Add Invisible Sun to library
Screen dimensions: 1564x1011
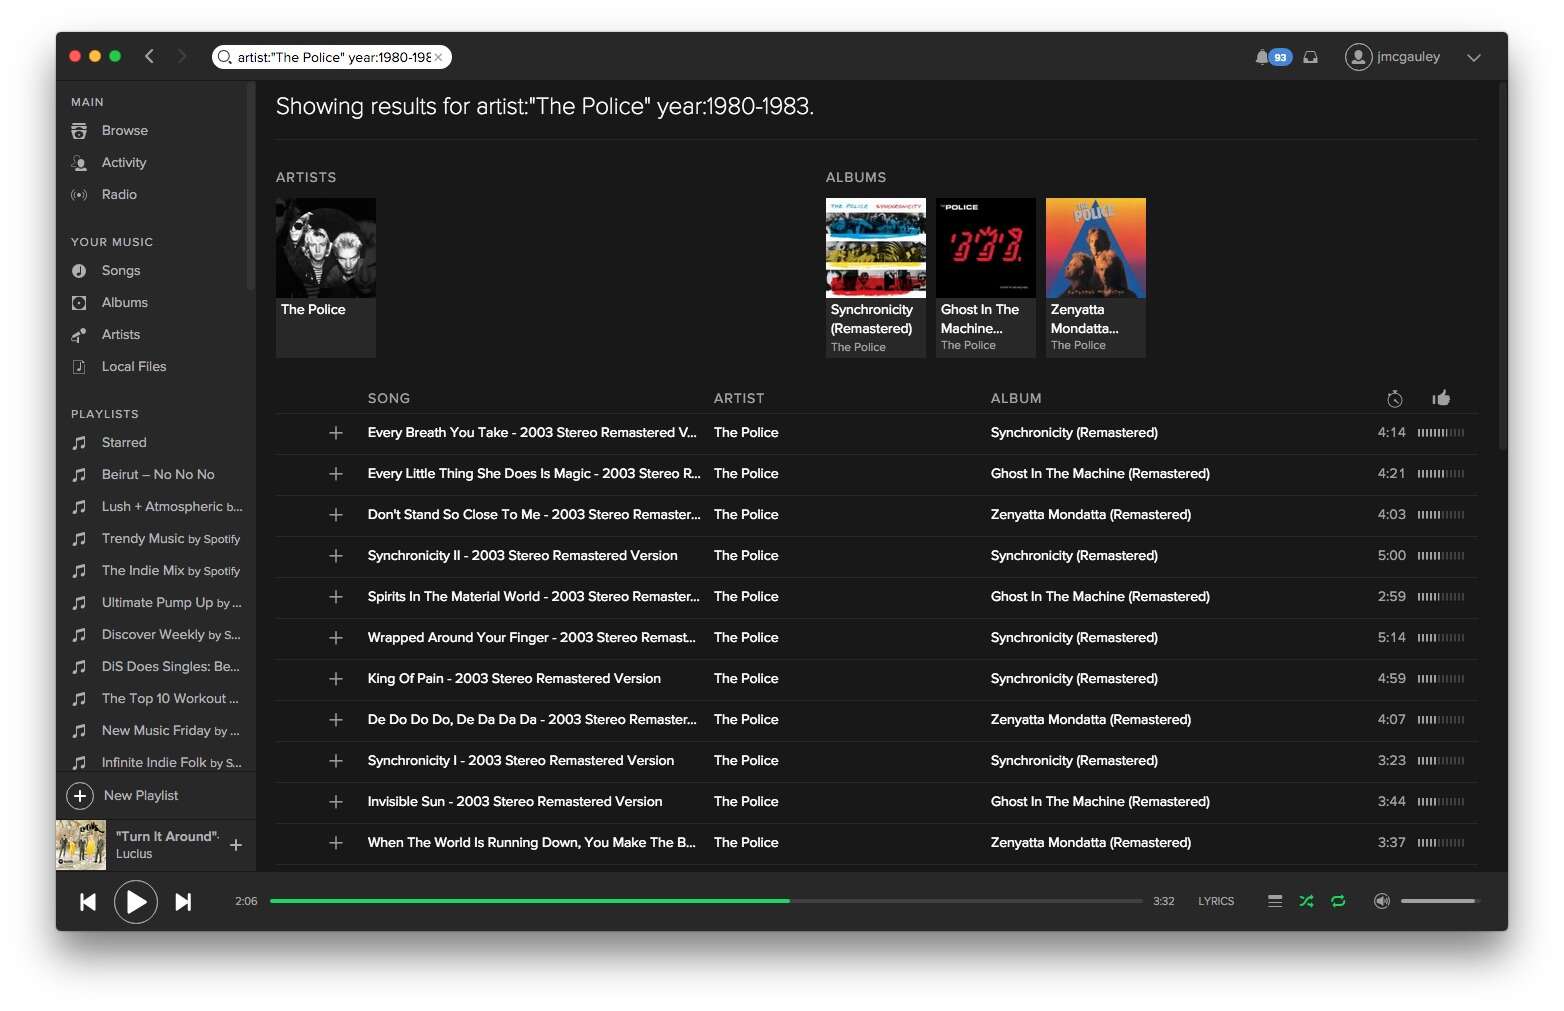(x=336, y=802)
